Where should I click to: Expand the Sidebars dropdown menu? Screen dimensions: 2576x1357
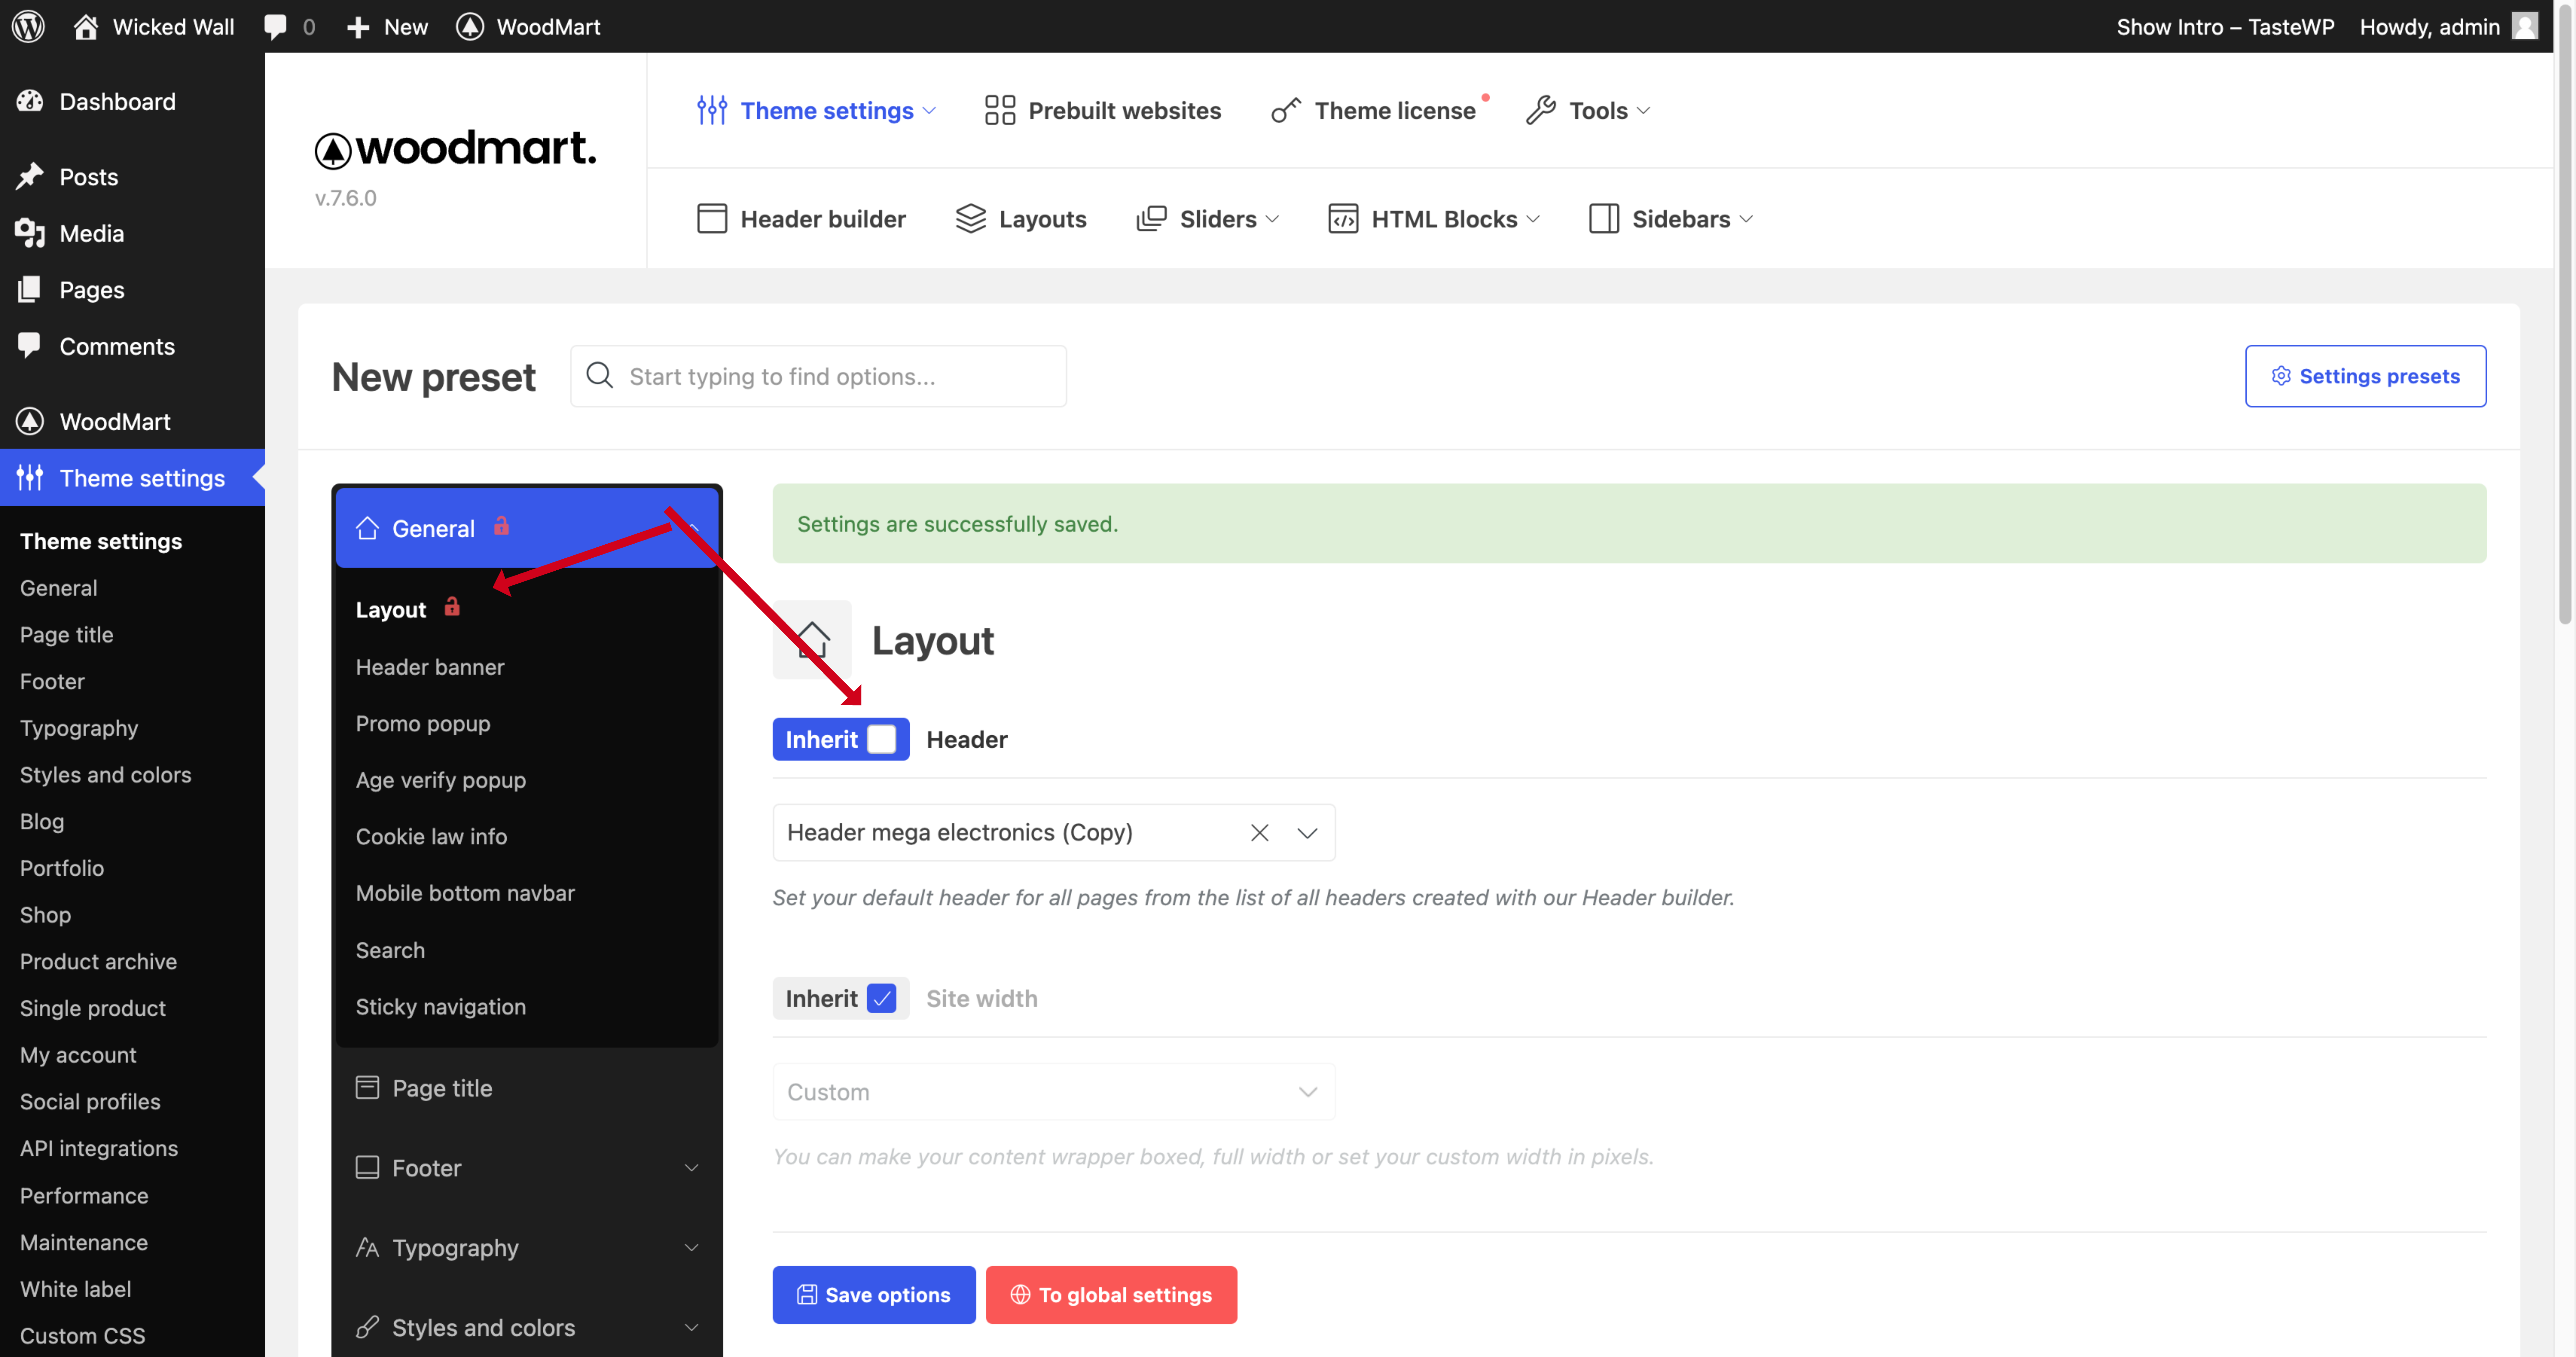click(1746, 219)
